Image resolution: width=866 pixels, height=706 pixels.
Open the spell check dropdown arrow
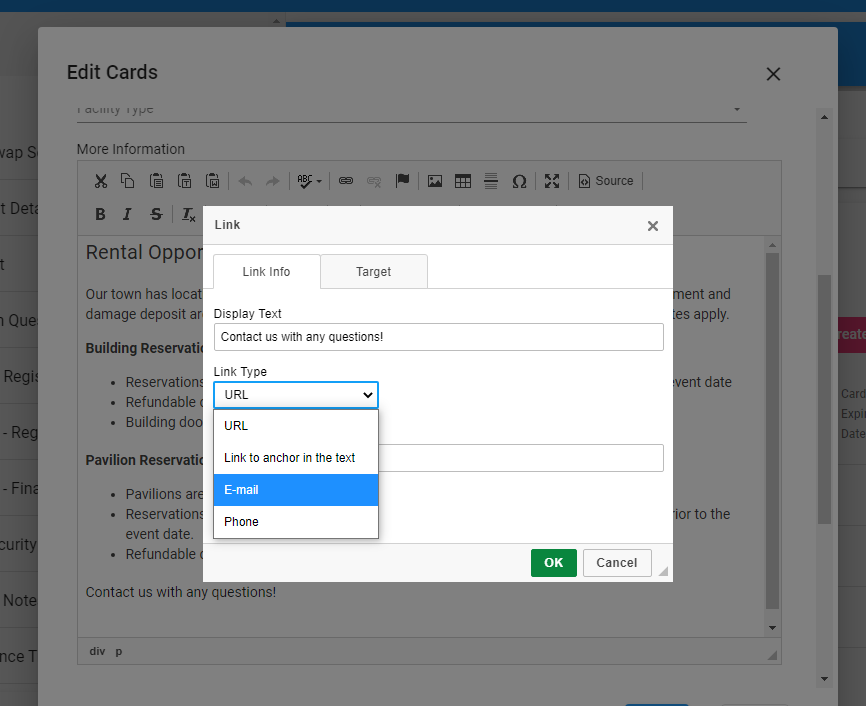[x=319, y=182]
